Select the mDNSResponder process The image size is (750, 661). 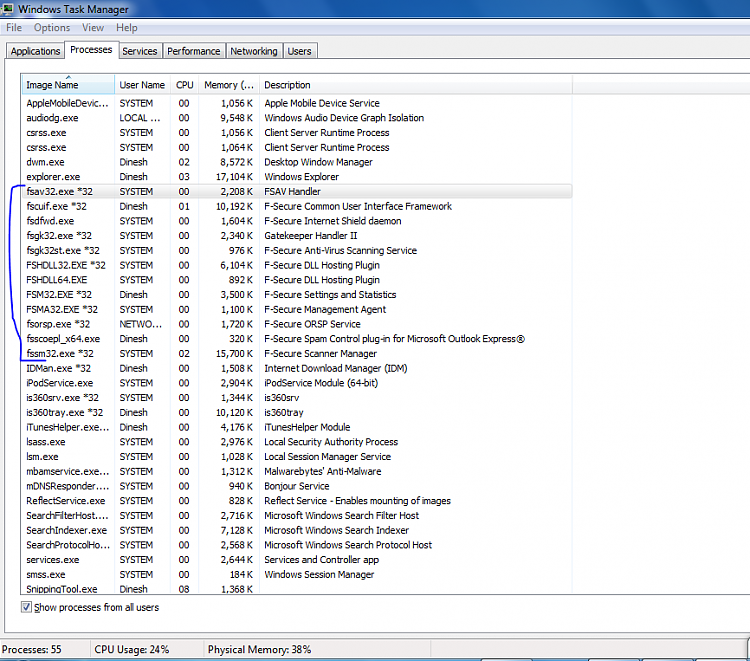point(297,486)
